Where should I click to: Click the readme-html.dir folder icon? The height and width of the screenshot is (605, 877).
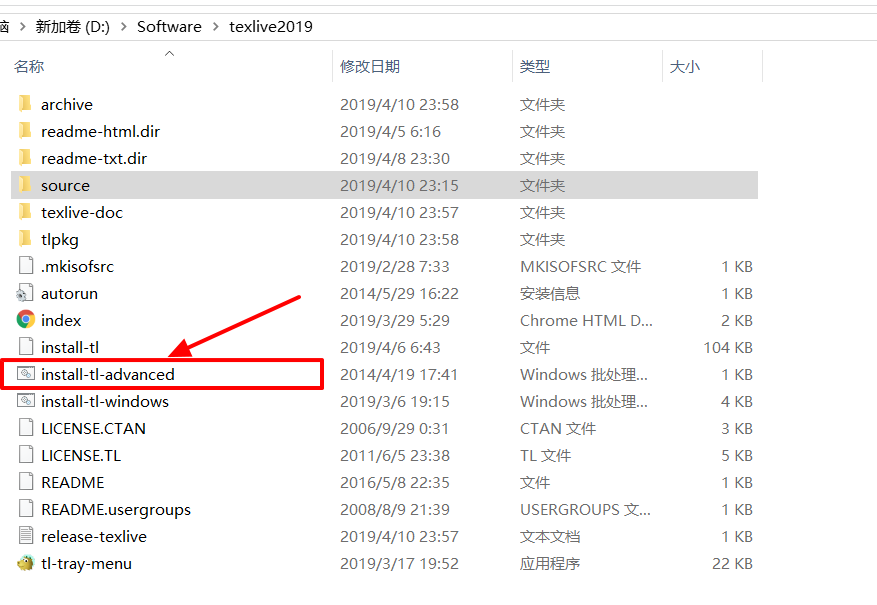tap(25, 131)
